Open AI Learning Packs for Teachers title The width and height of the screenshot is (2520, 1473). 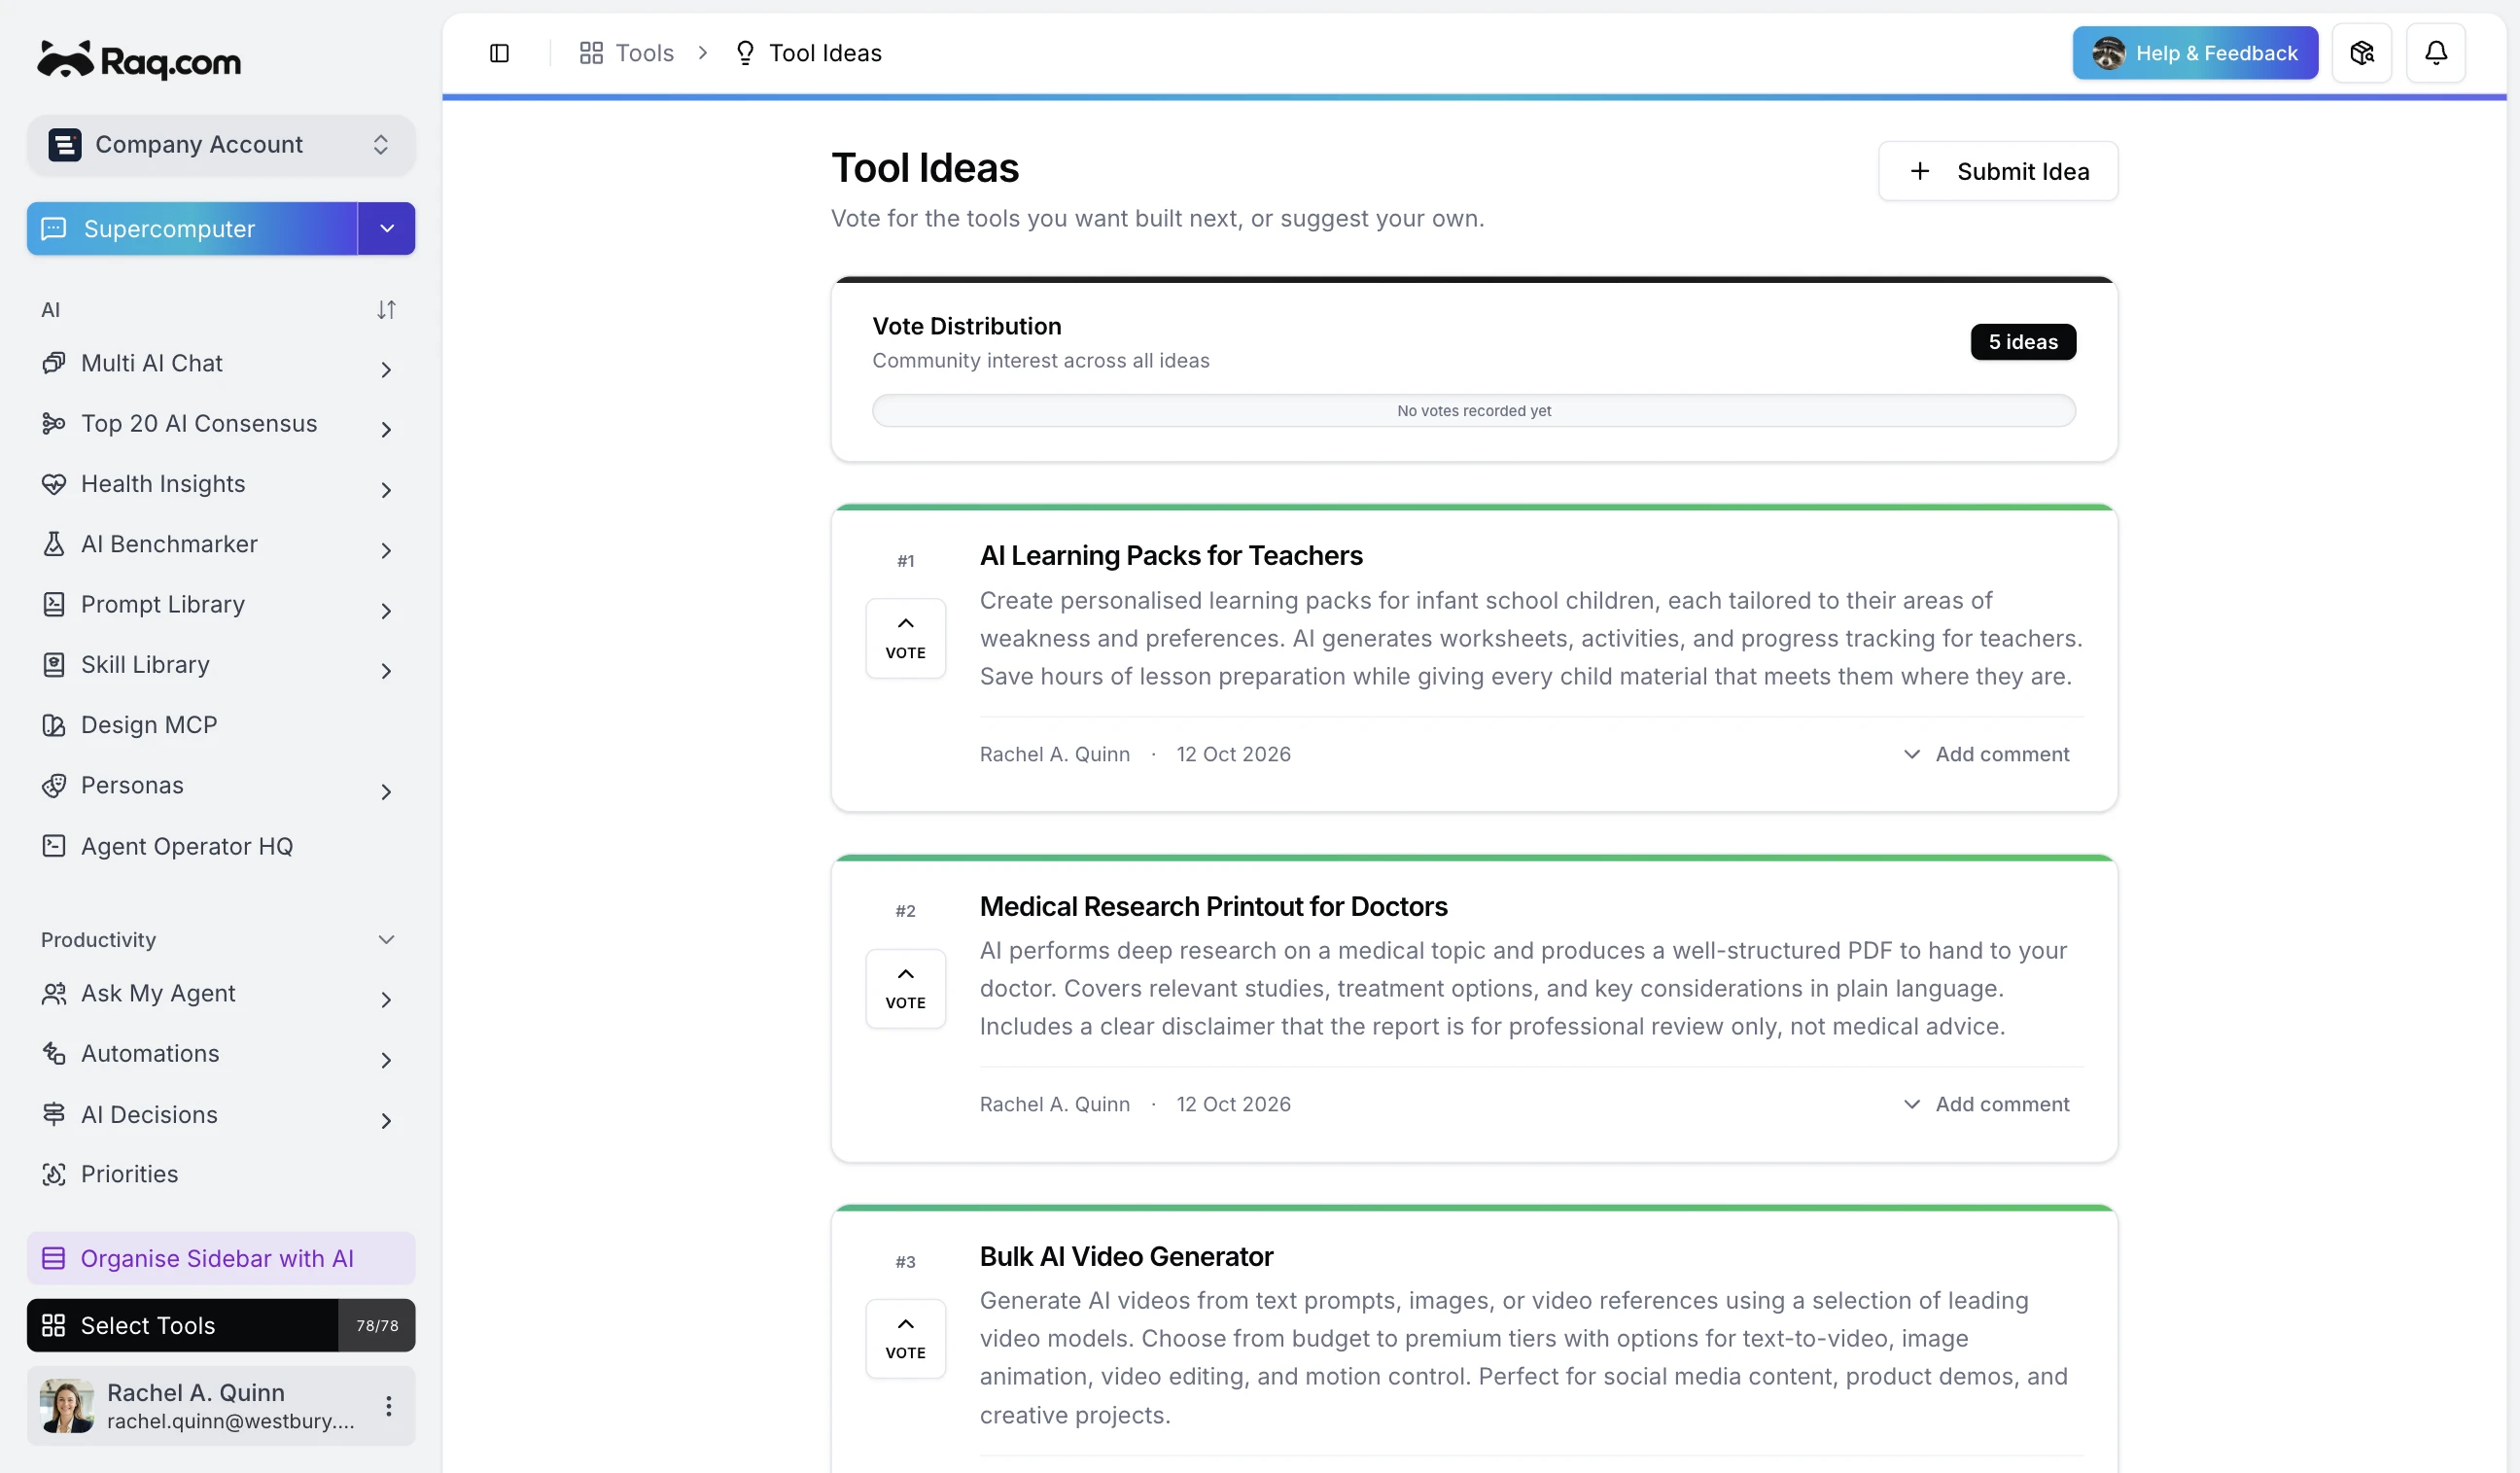coord(1170,556)
